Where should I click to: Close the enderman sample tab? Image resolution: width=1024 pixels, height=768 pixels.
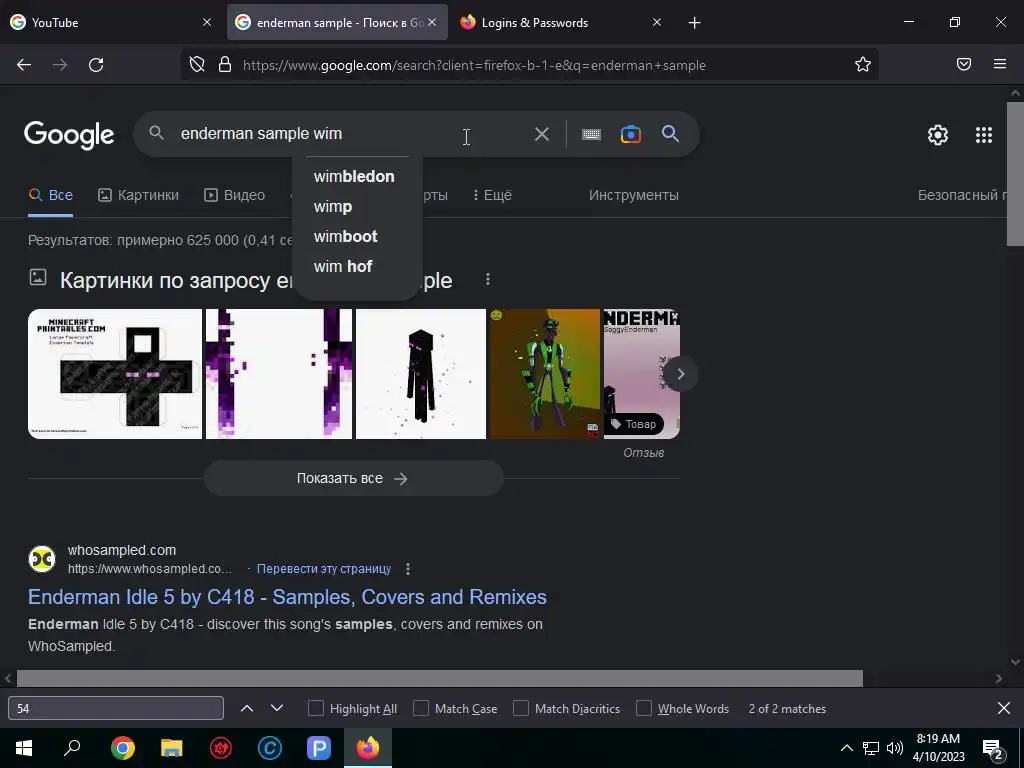(432, 23)
